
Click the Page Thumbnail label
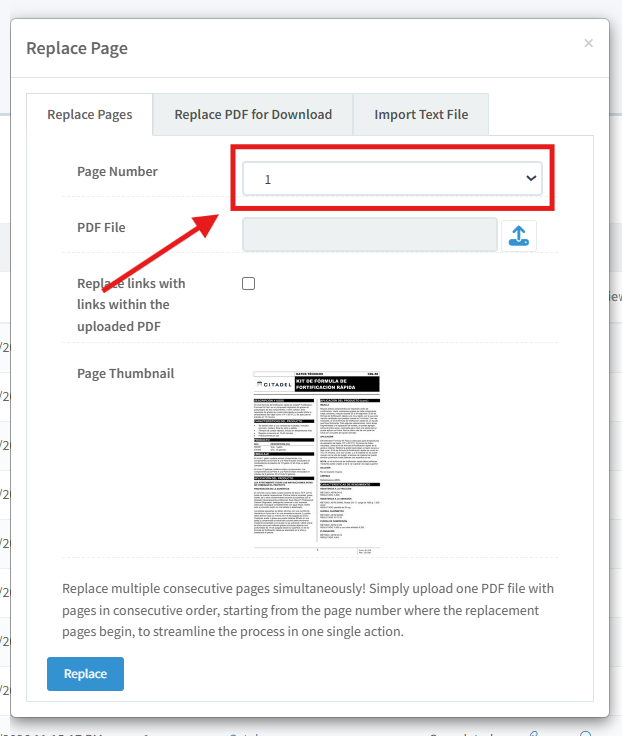click(x=125, y=374)
